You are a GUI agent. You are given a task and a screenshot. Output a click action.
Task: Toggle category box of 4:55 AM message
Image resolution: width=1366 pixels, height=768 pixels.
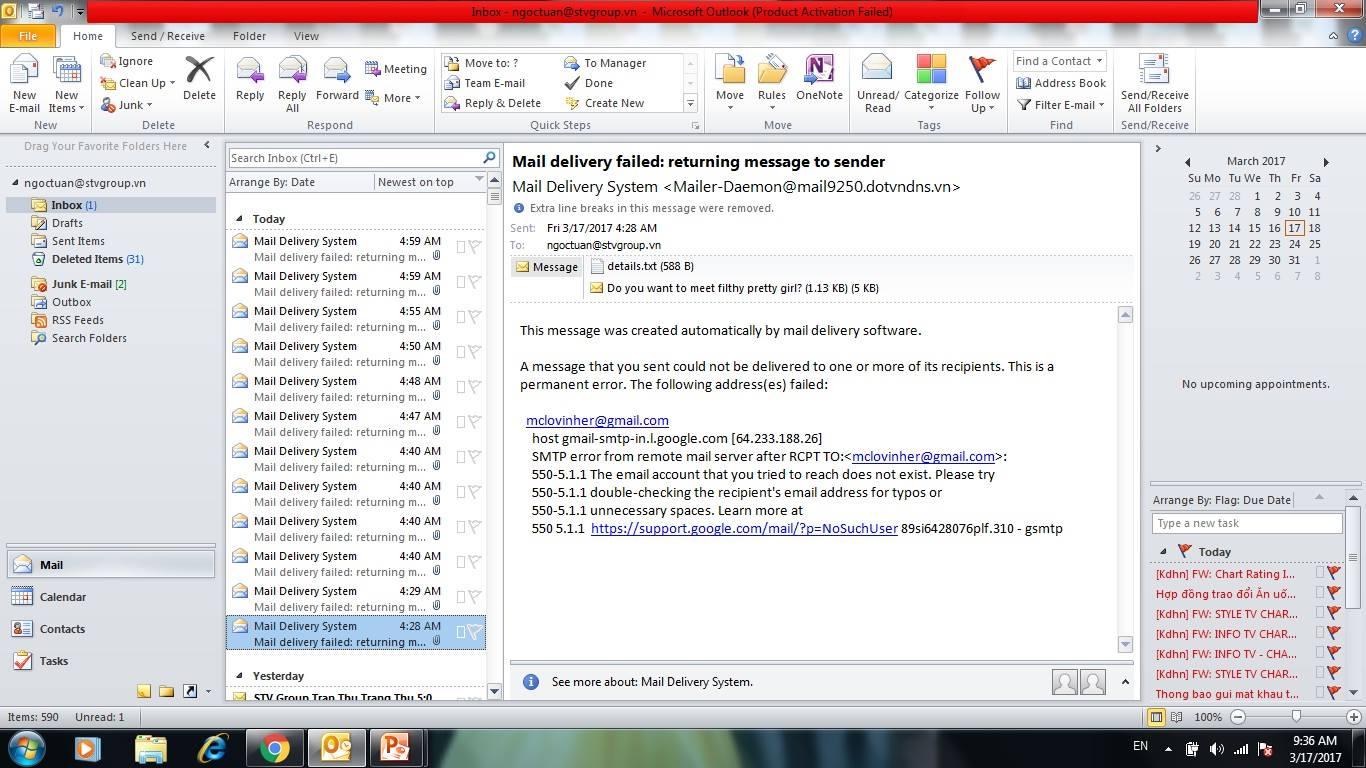coord(461,317)
